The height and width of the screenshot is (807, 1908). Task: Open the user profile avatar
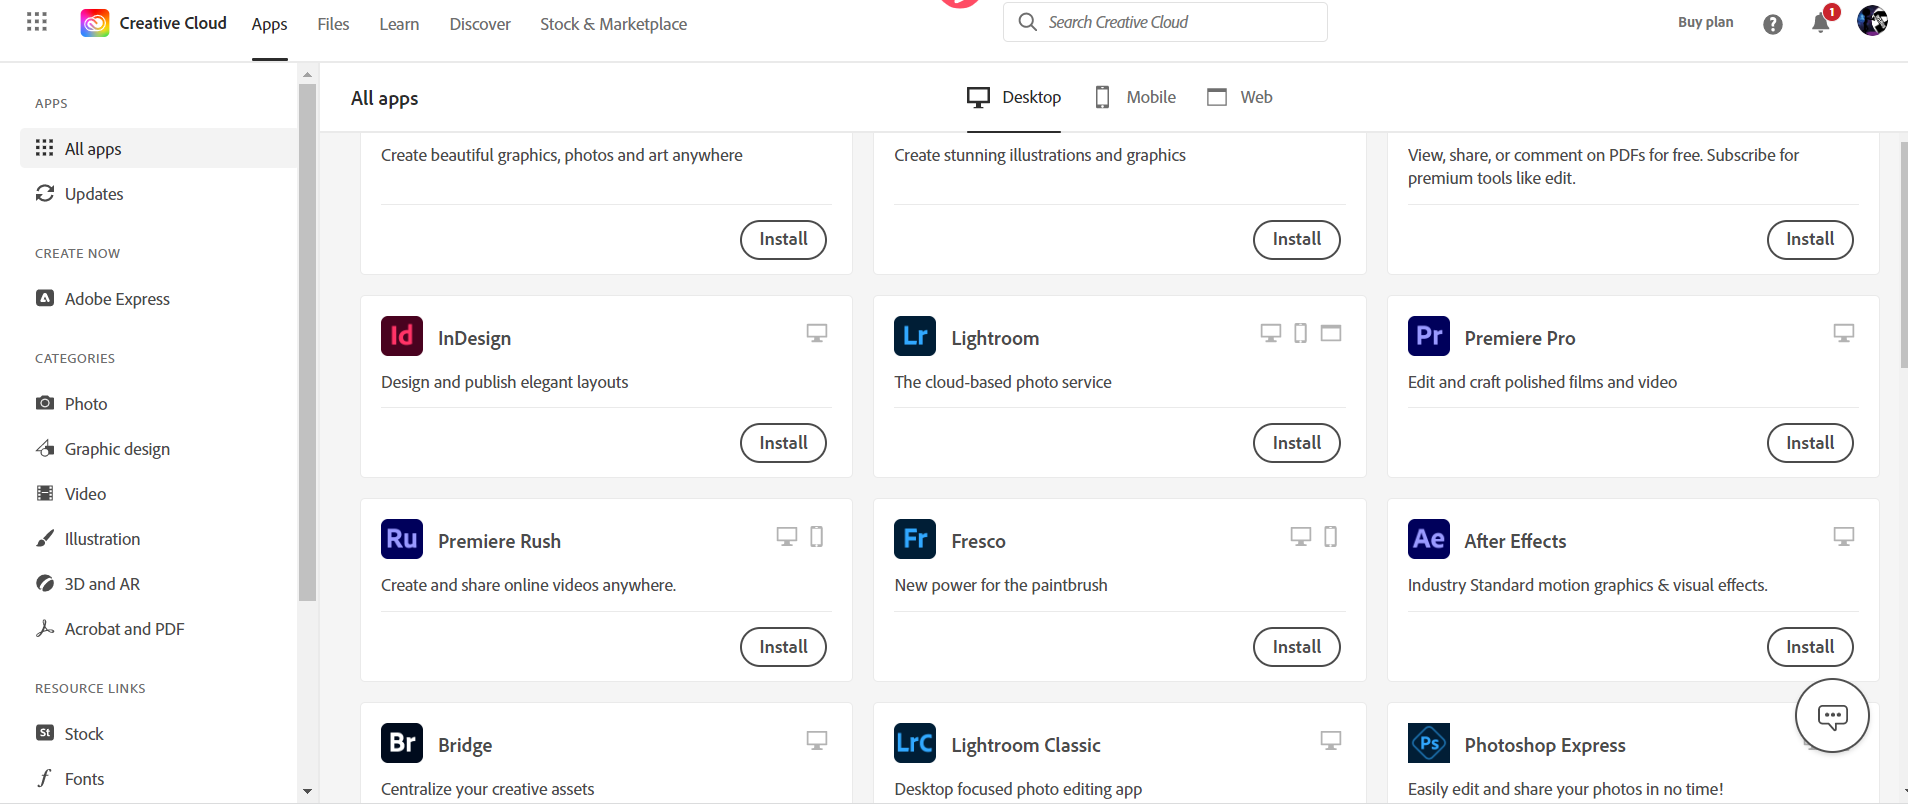pyautogui.click(x=1872, y=21)
